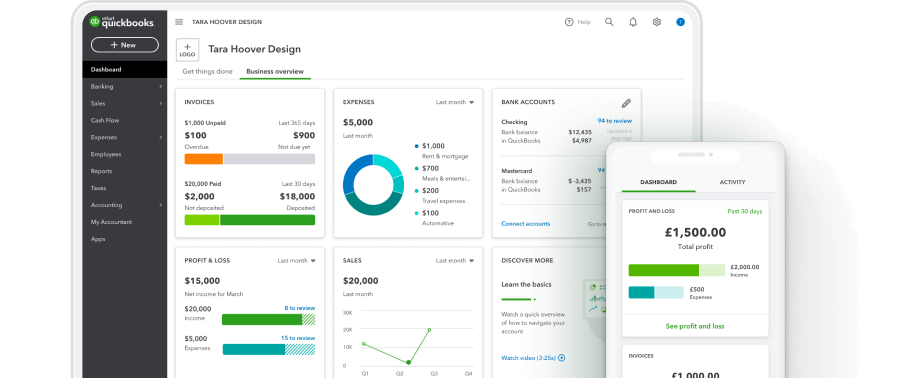Image resolution: width=912 pixels, height=378 pixels.
Task: Click the teal Expenses bar in Profit & Loss
Action: [269, 350]
